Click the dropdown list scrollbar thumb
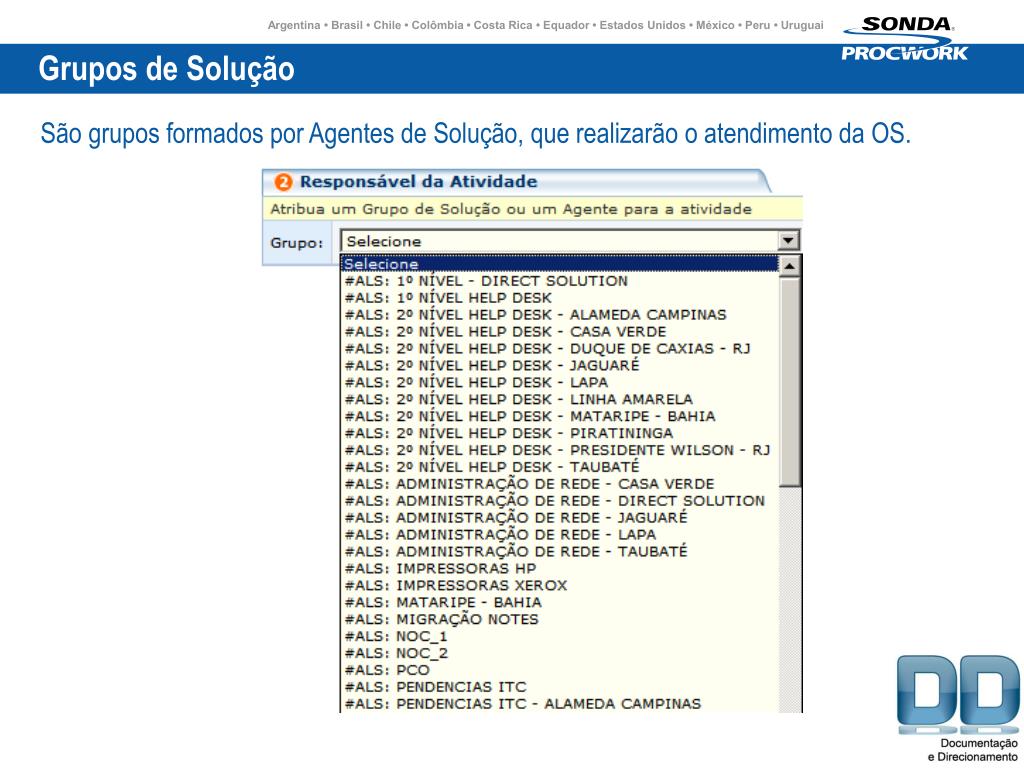Image resolution: width=1024 pixels, height=768 pixels. coord(790,382)
